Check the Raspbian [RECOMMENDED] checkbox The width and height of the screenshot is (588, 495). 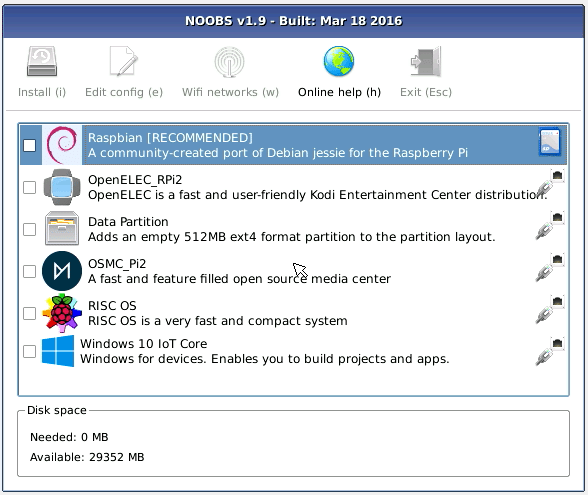tap(30, 146)
